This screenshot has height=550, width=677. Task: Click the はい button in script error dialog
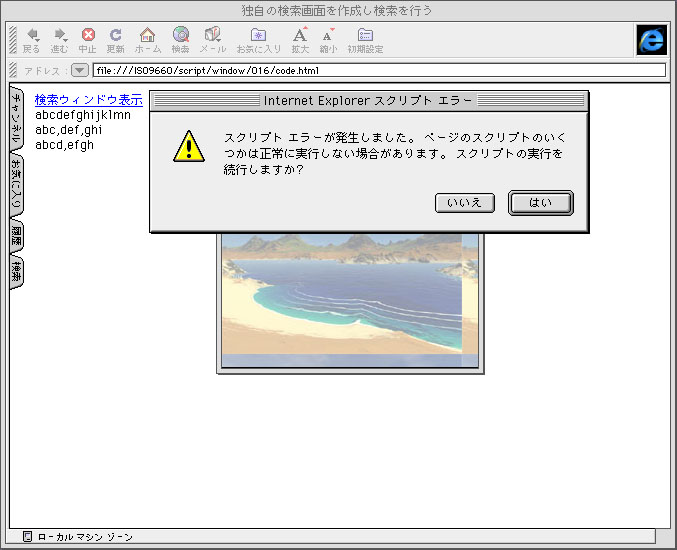pyautogui.click(x=541, y=202)
